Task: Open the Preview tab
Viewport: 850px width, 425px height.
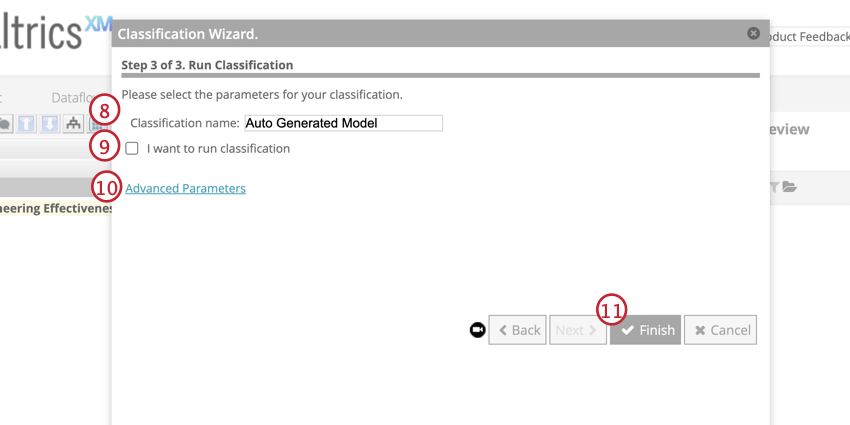Action: 790,130
